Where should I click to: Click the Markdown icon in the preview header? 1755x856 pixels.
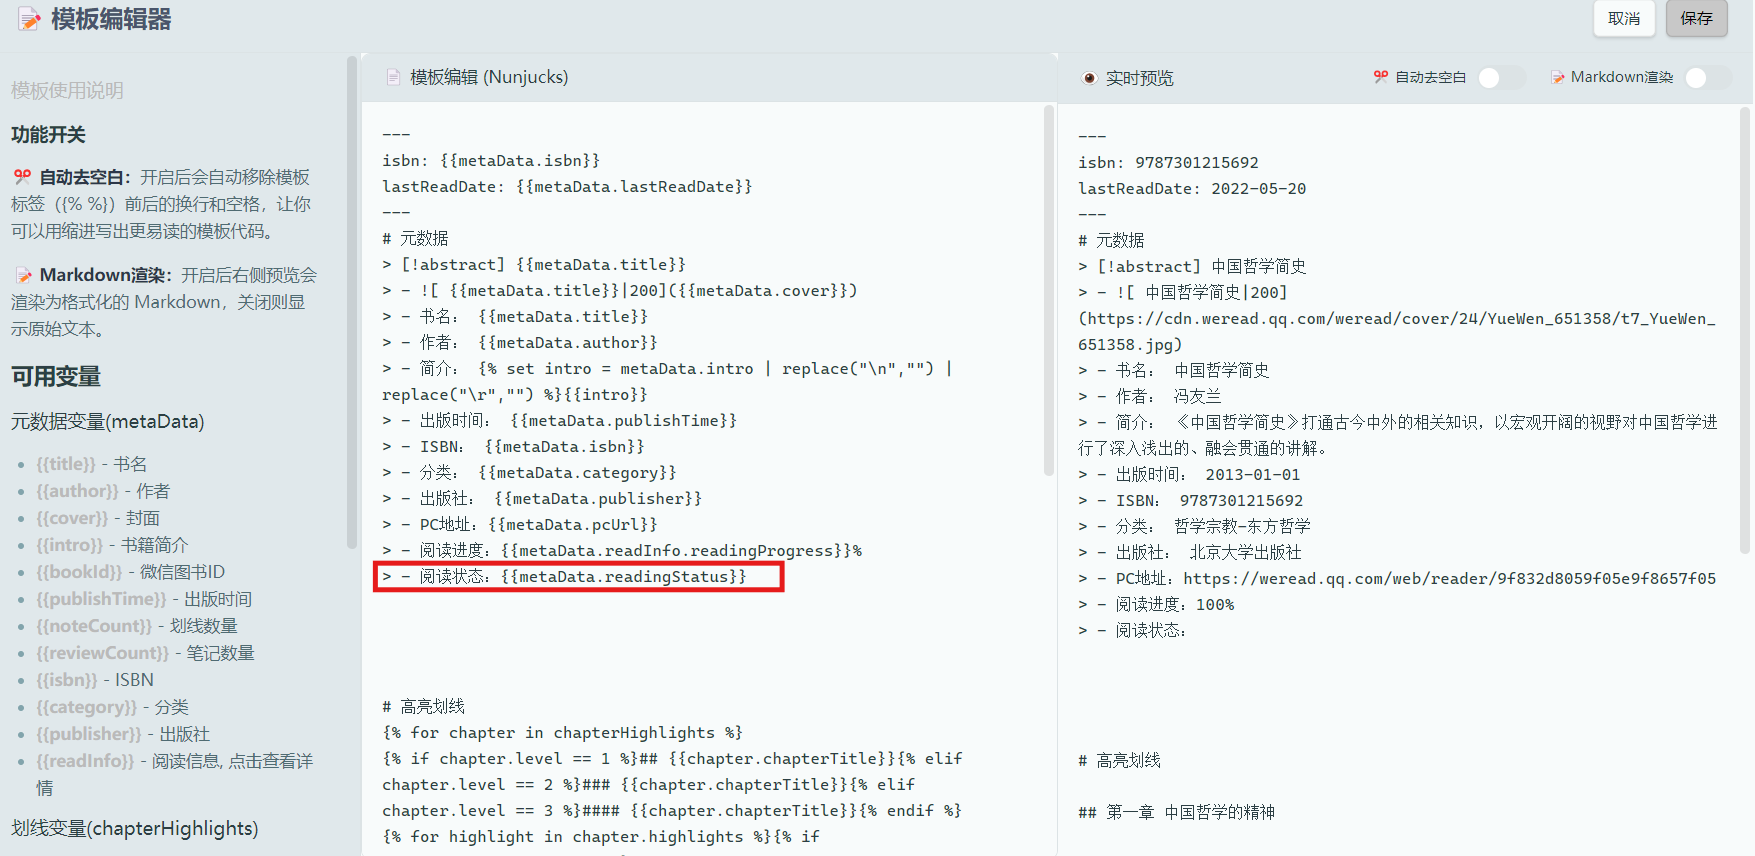point(1557,77)
